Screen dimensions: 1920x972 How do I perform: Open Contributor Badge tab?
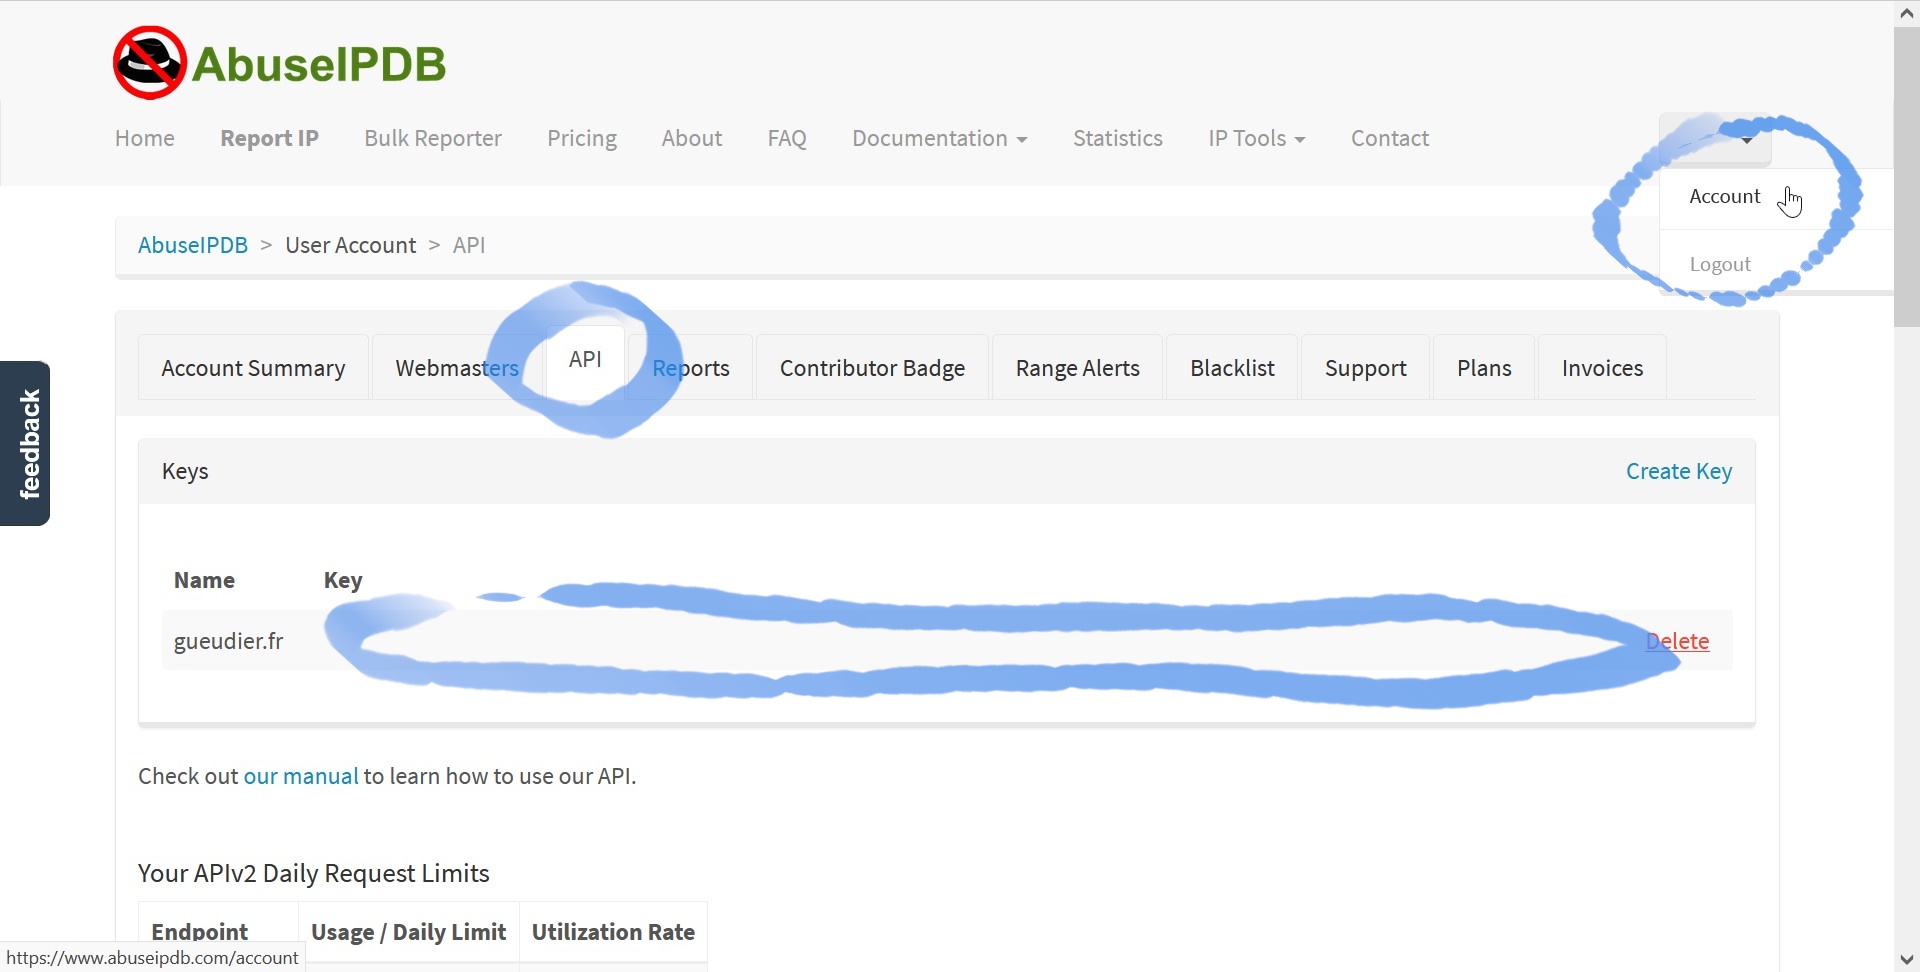(x=872, y=368)
